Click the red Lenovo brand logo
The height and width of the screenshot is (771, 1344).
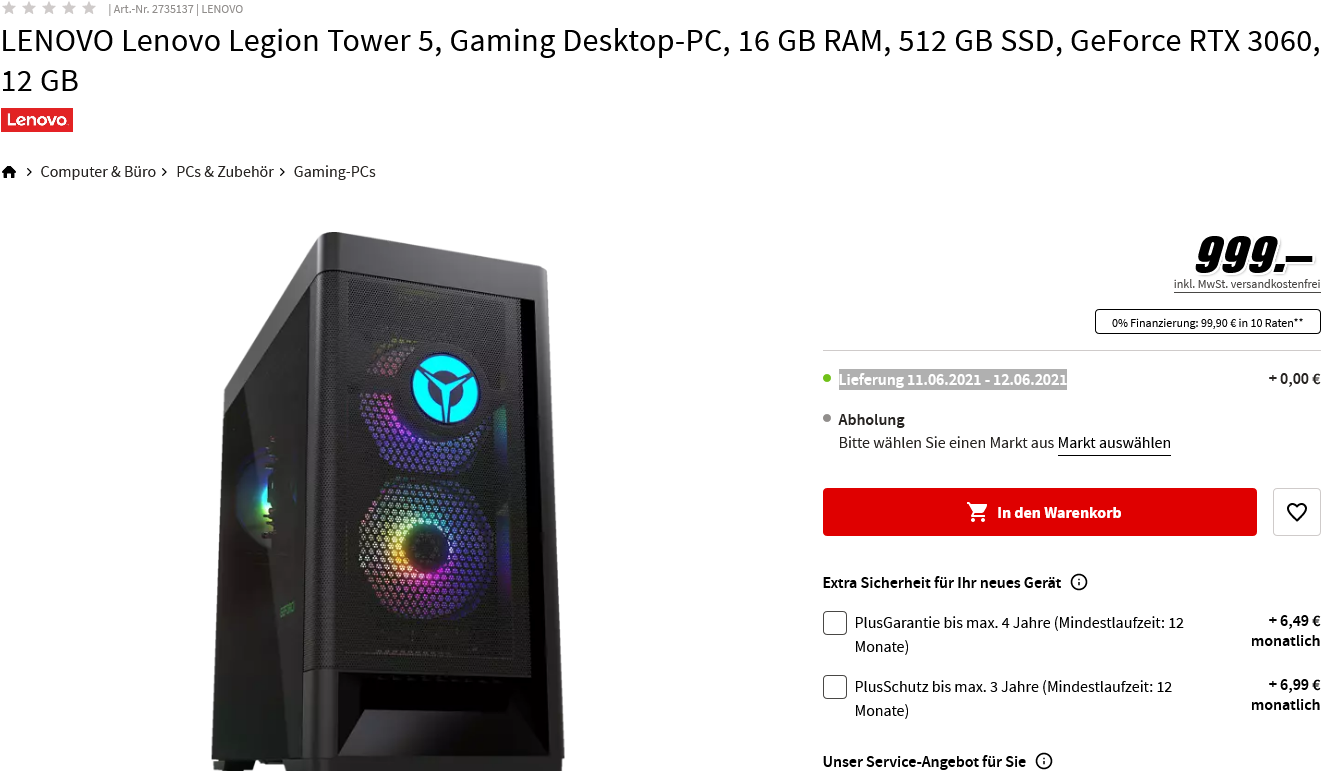coord(37,120)
